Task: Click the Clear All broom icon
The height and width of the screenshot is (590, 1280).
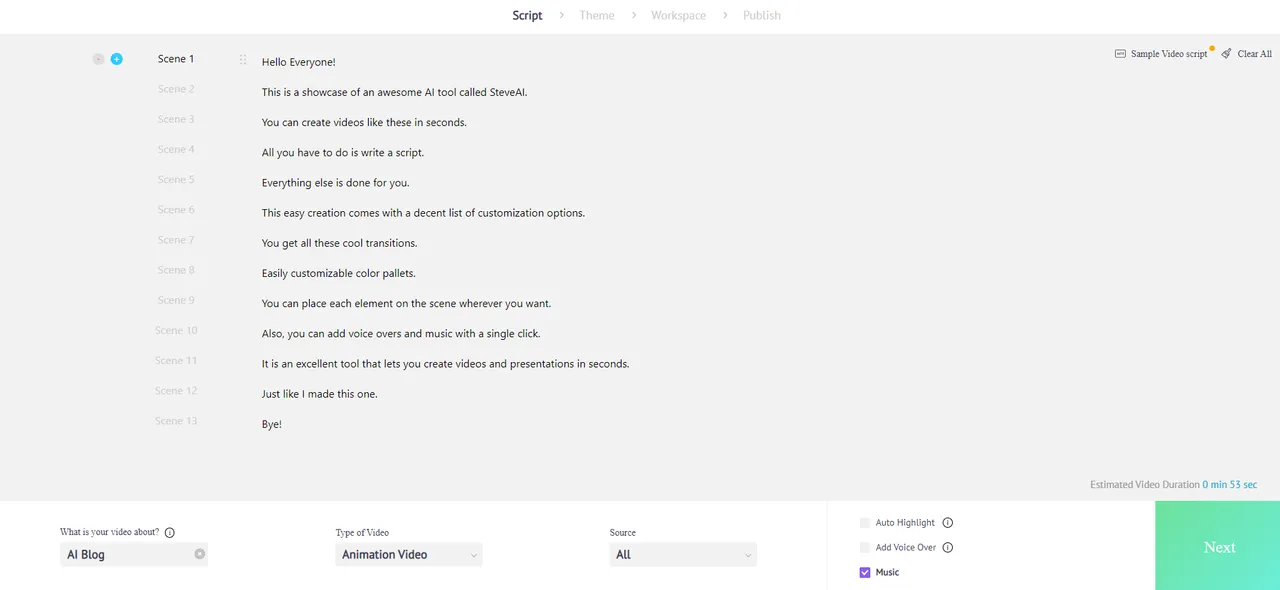Action: 1226,54
